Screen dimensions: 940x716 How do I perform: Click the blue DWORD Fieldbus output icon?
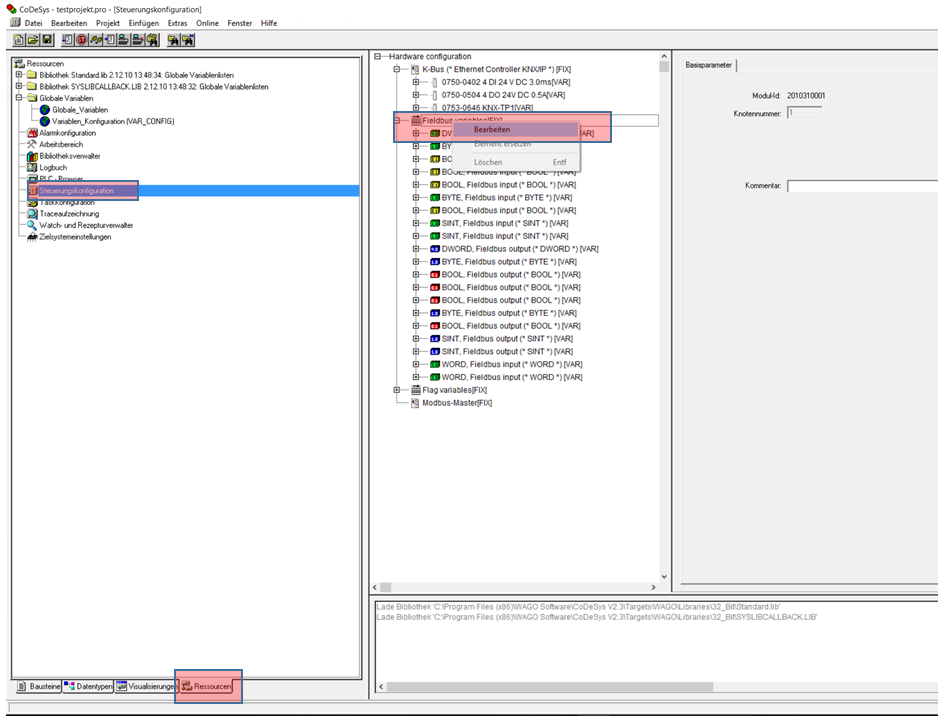pos(435,249)
